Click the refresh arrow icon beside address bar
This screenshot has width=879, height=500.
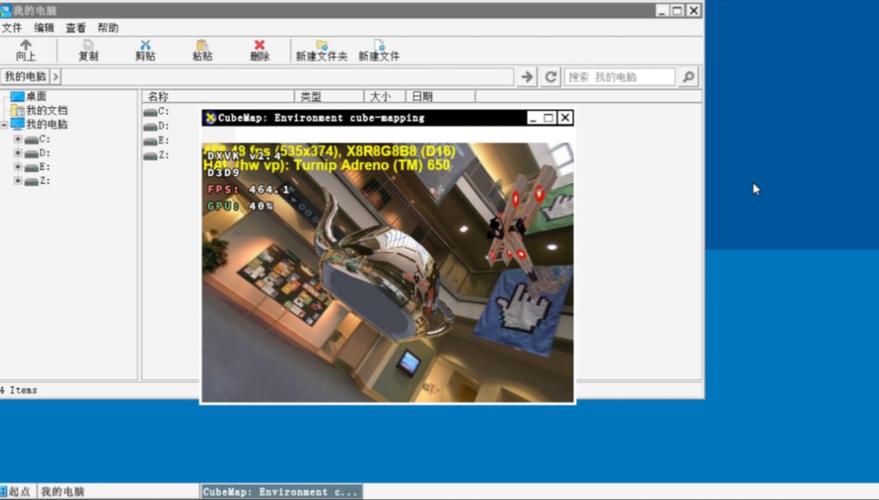pyautogui.click(x=550, y=77)
